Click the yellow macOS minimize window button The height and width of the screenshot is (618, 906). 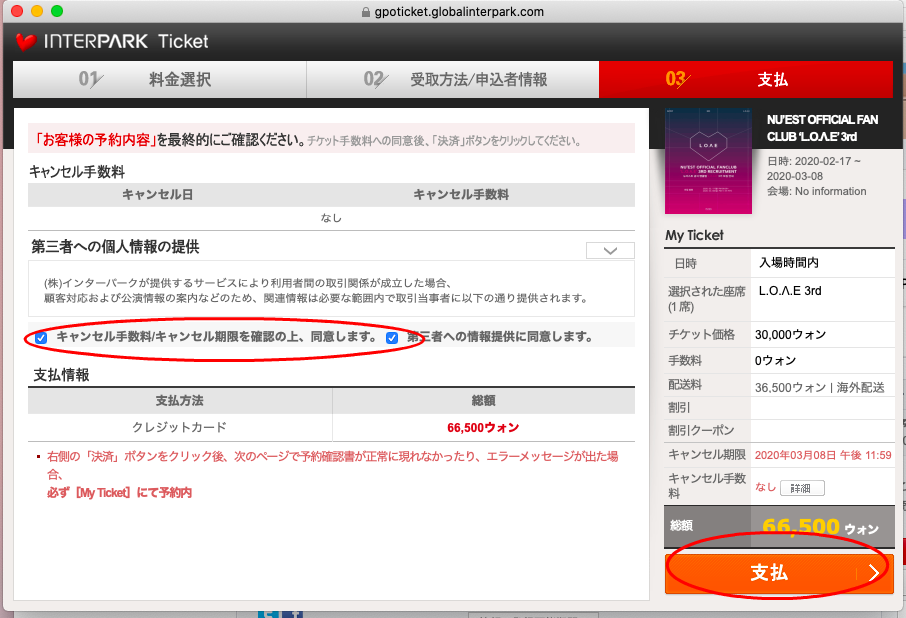click(x=37, y=11)
